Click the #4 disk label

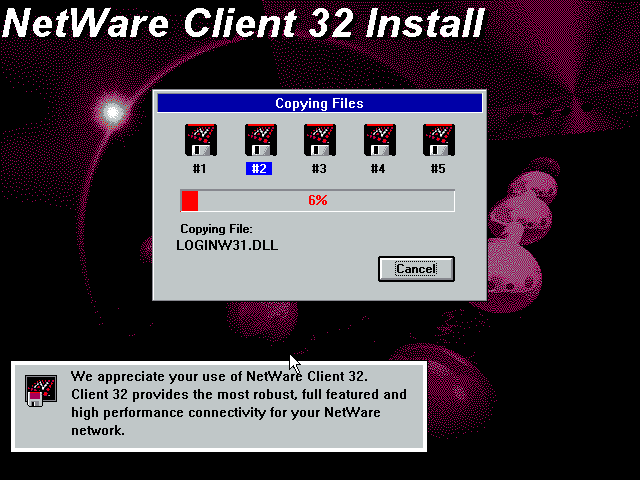378,169
